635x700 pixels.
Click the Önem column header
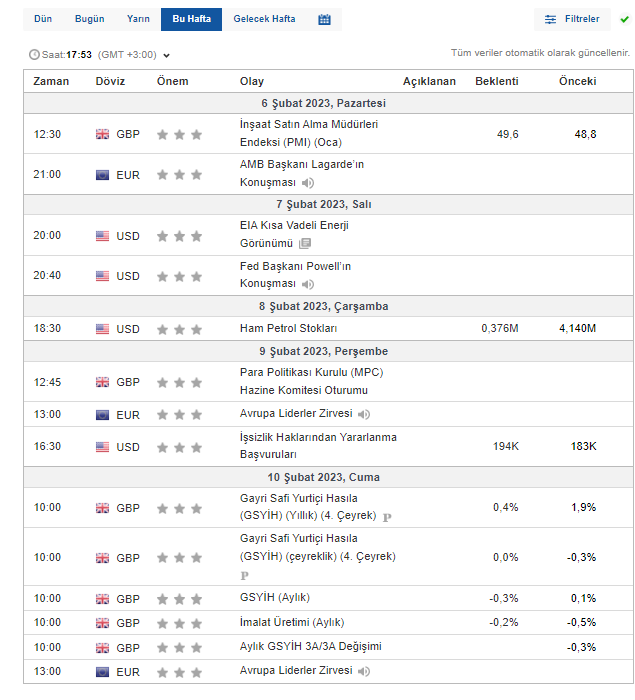[x=172, y=81]
